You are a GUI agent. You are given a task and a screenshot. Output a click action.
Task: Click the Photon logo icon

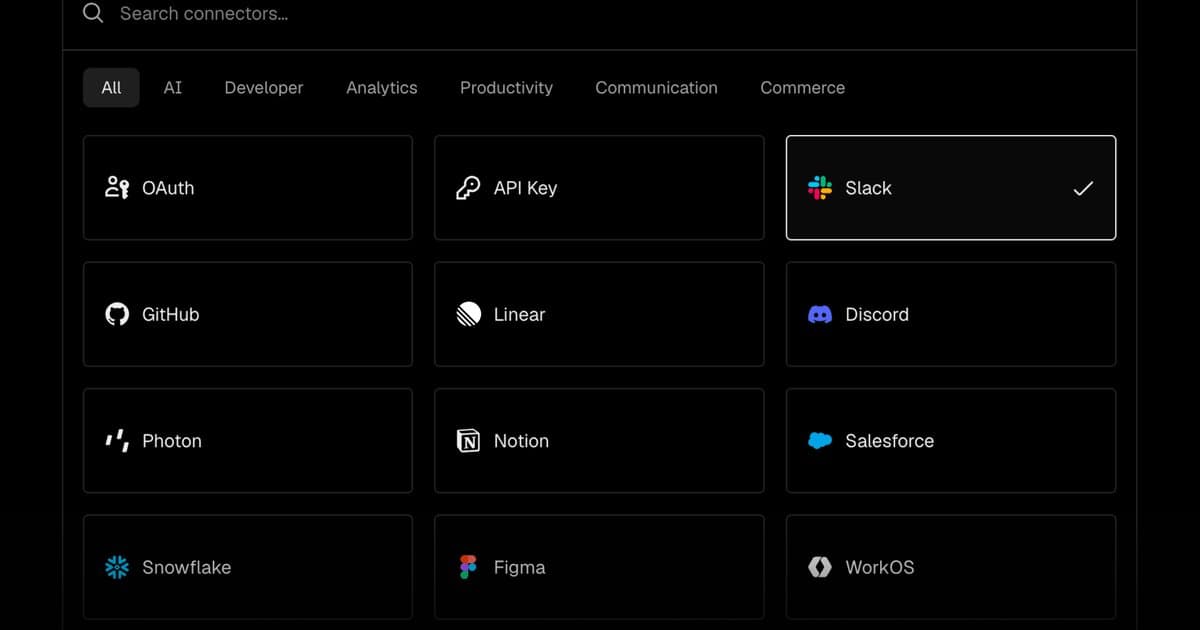[117, 441]
